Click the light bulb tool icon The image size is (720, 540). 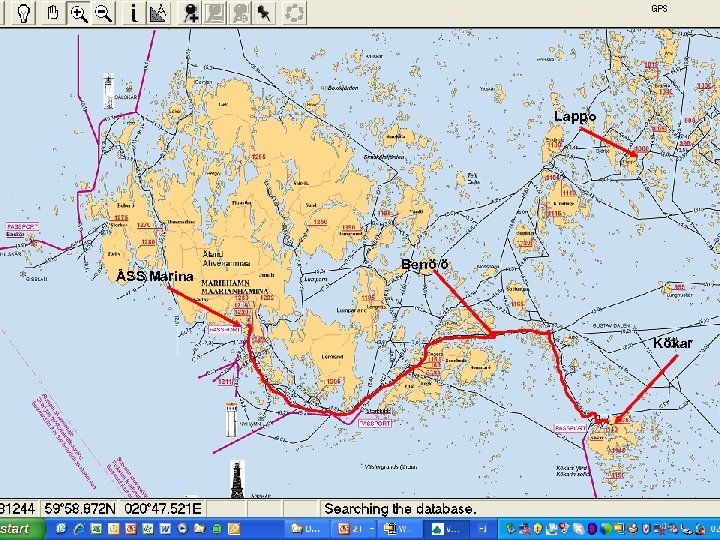(x=23, y=13)
